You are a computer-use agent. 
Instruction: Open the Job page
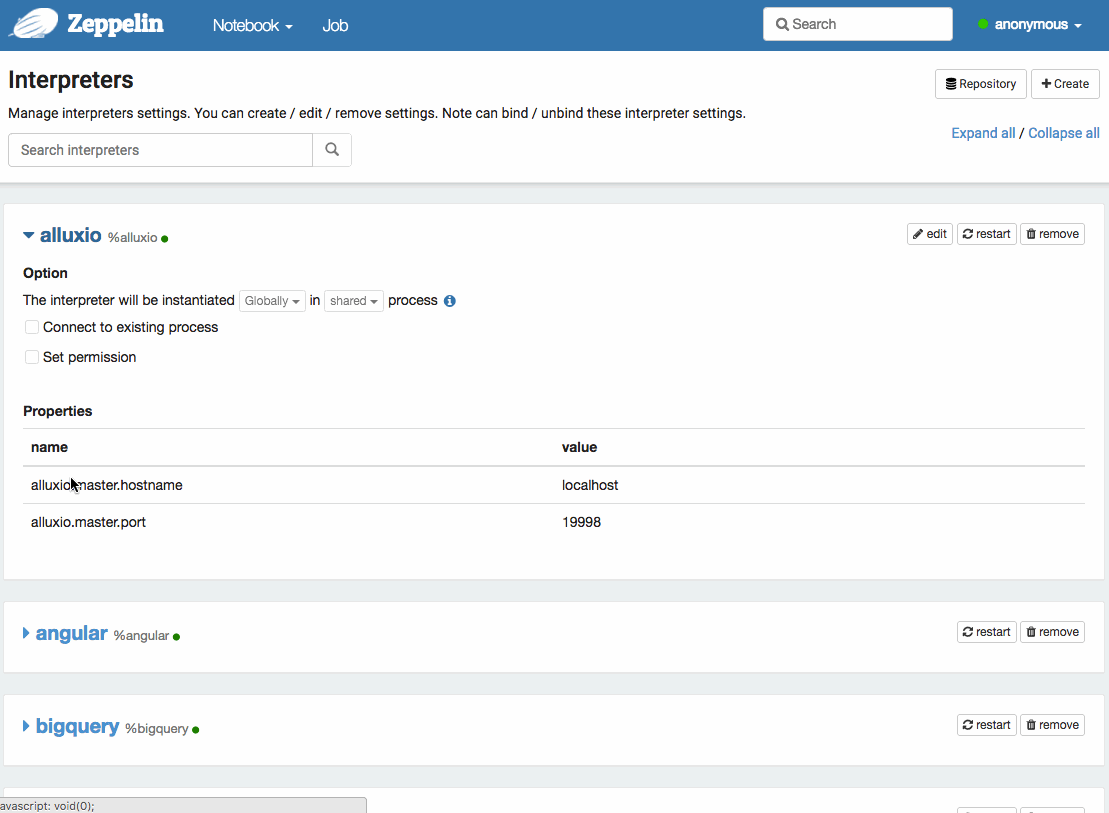coord(335,25)
